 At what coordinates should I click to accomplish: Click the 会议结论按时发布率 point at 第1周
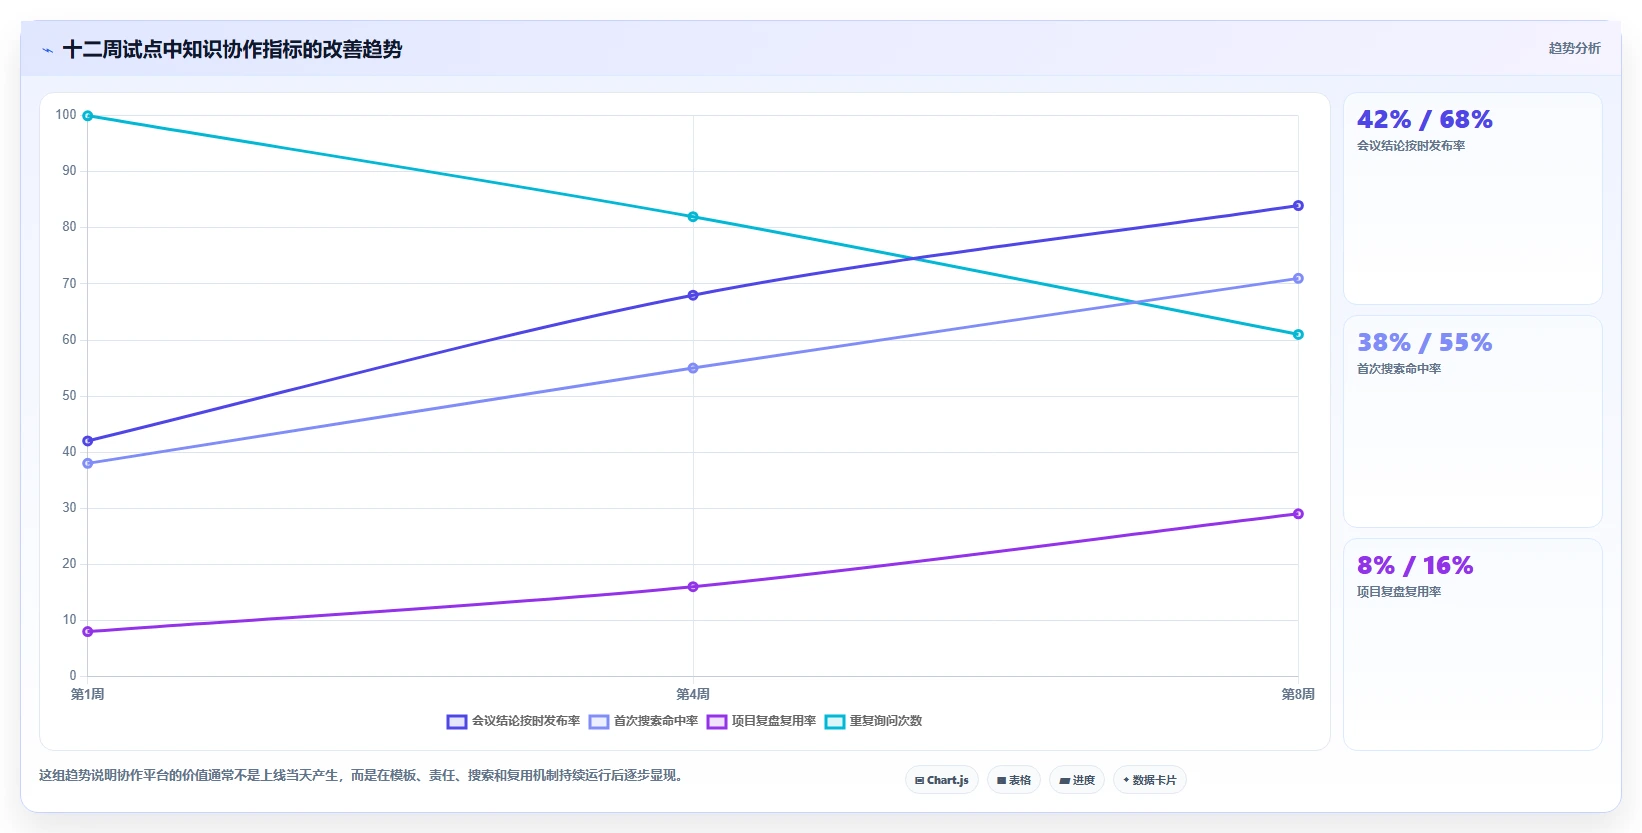point(88,441)
